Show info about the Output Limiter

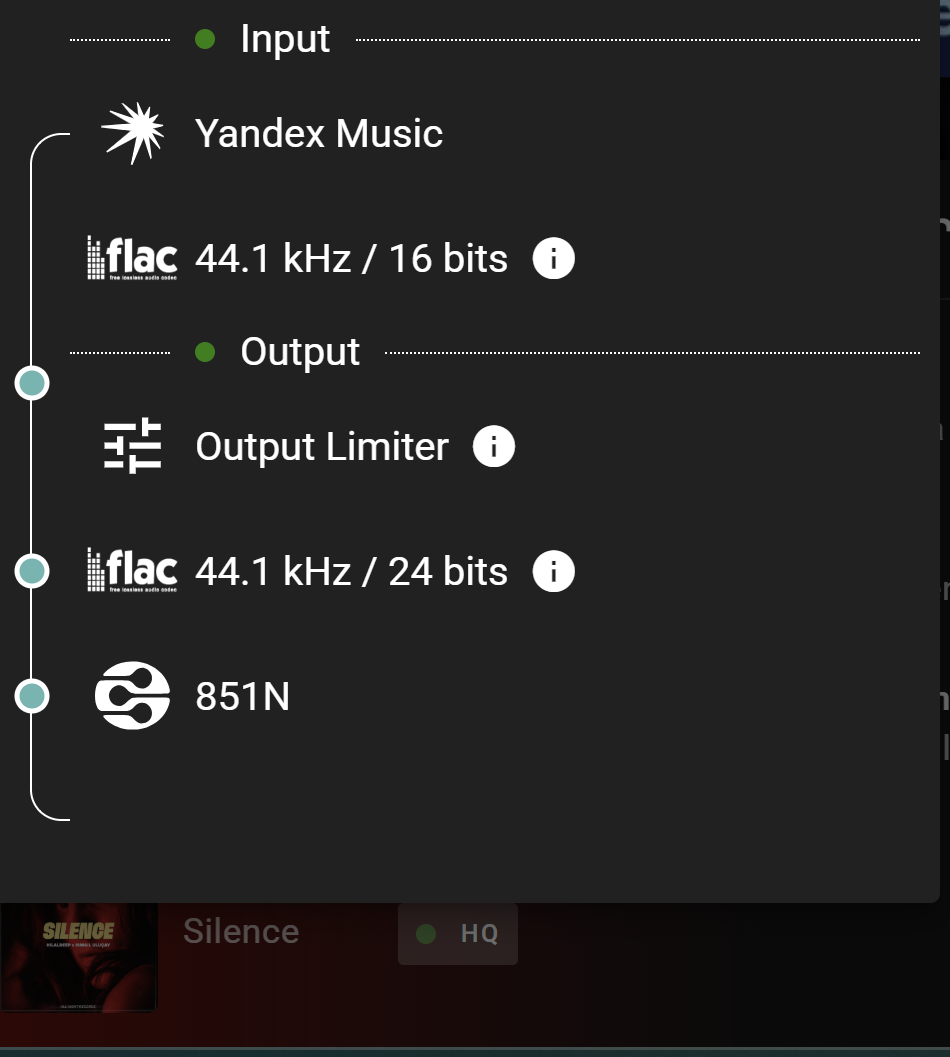click(494, 446)
